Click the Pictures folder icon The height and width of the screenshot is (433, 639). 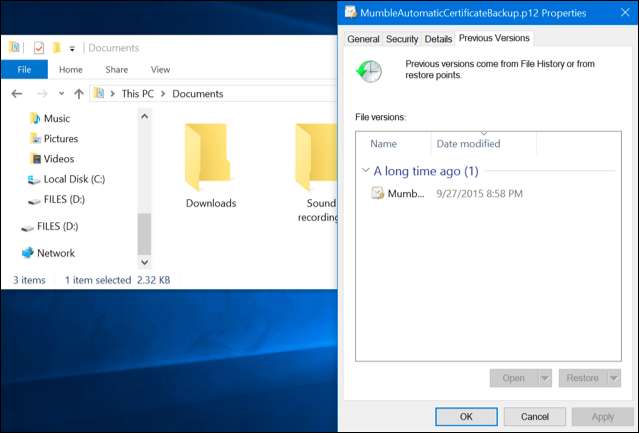(35, 138)
